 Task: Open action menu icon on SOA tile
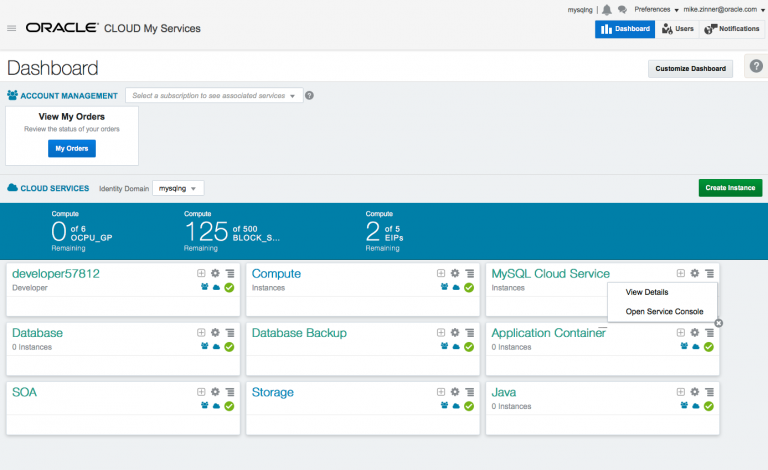230,392
